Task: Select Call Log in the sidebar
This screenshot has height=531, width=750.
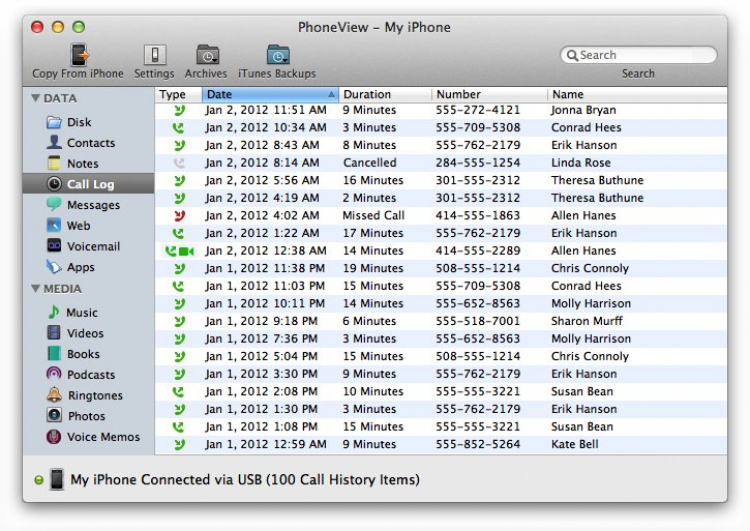Action: [x=88, y=184]
